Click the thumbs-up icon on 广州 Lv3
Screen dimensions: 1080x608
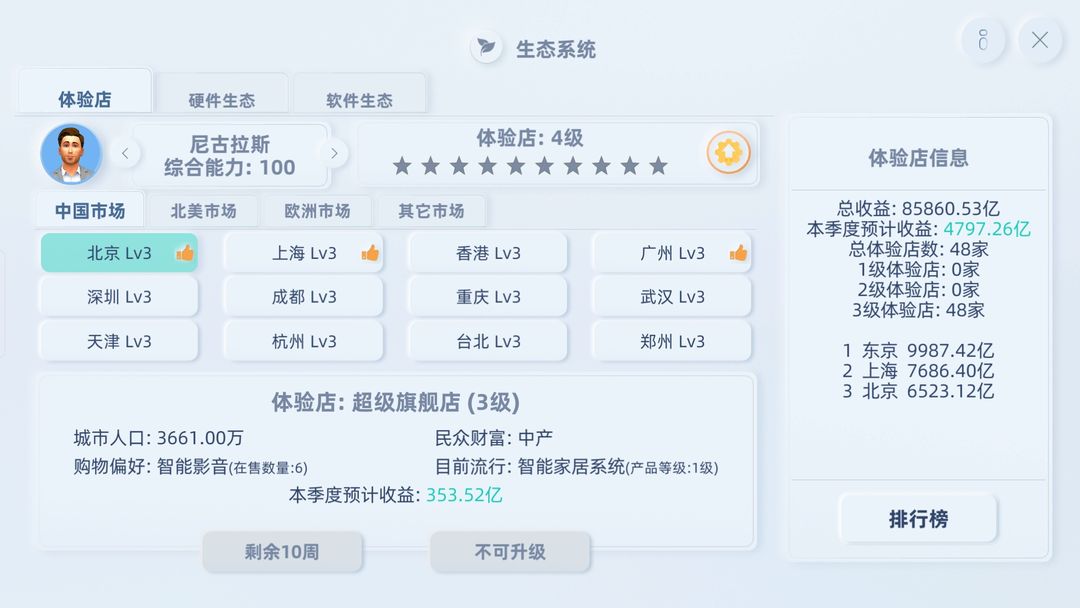738,253
